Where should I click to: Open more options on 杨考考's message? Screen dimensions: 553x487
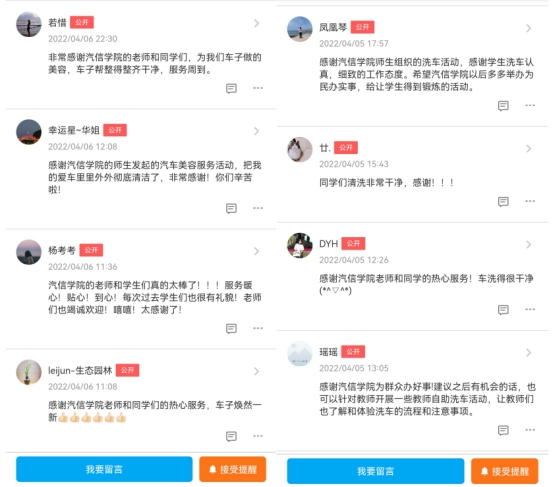pos(258,328)
